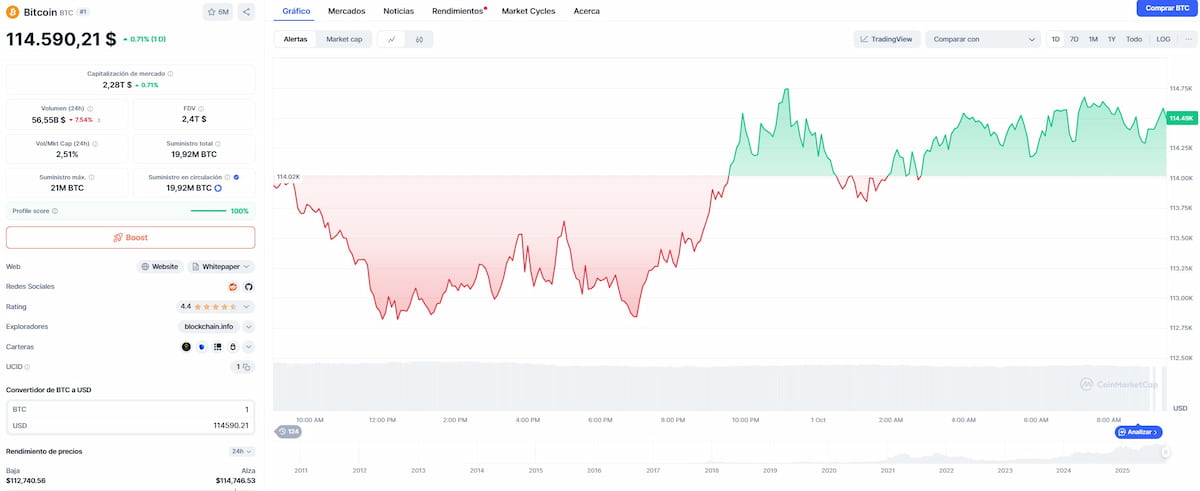Set chart range to 1D
This screenshot has width=1200, height=491.
coord(1055,40)
